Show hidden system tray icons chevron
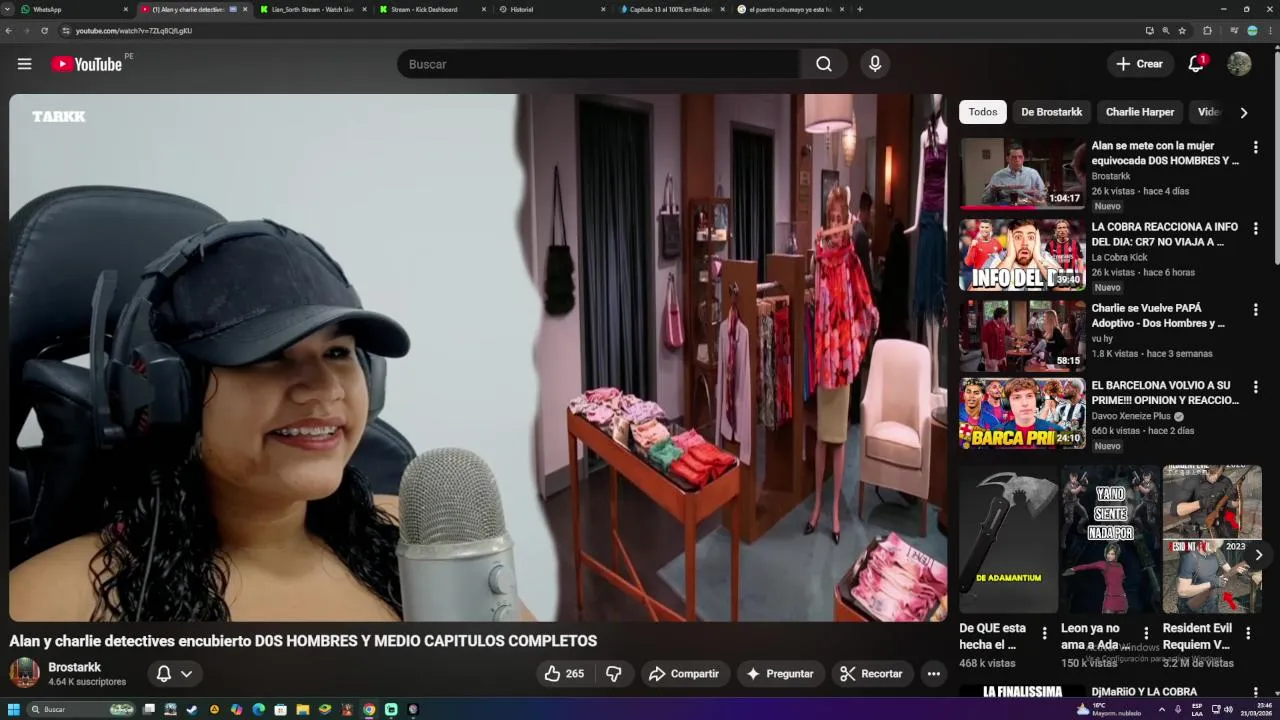The width and height of the screenshot is (1280, 720). coord(1161,709)
